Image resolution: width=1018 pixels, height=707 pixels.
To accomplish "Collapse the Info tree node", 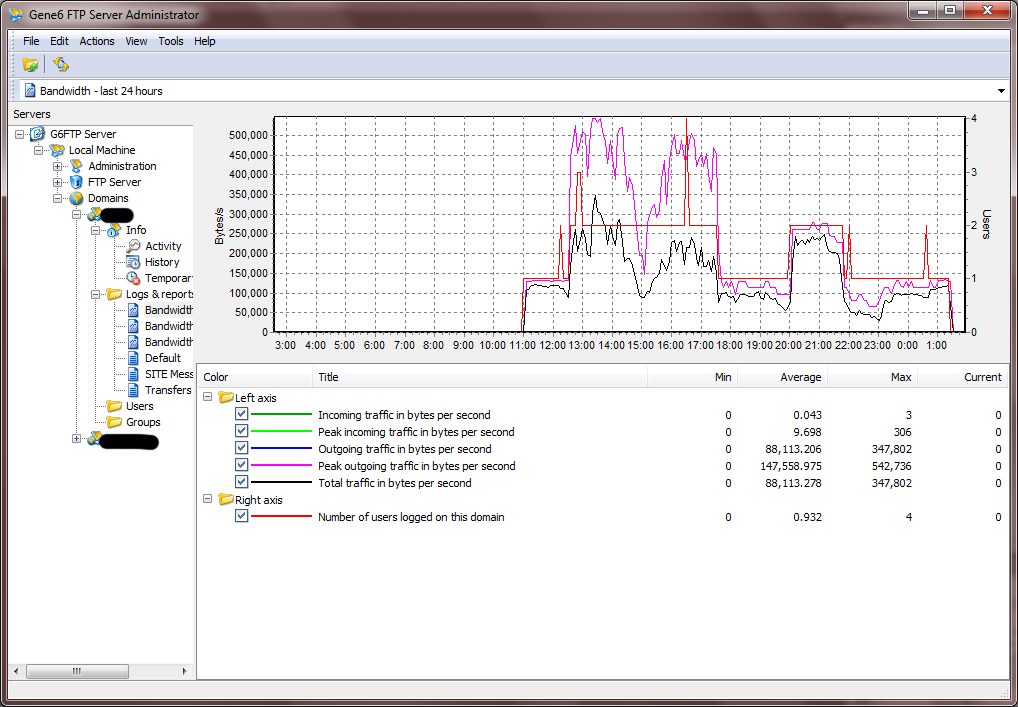I will (x=95, y=230).
